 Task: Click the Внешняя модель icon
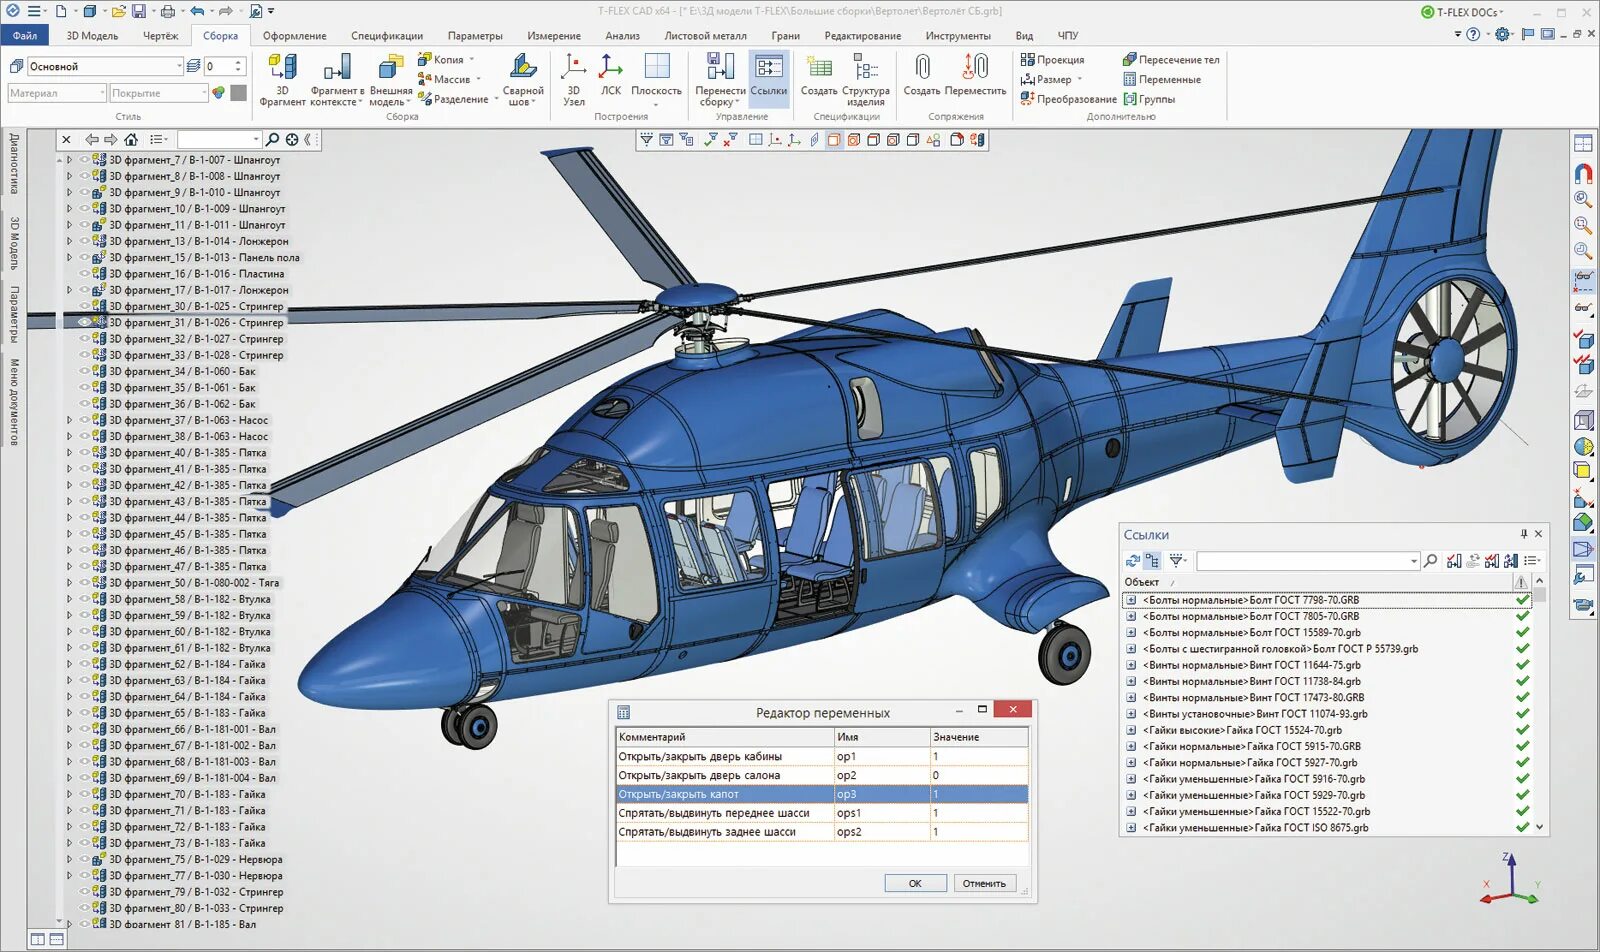tap(390, 79)
